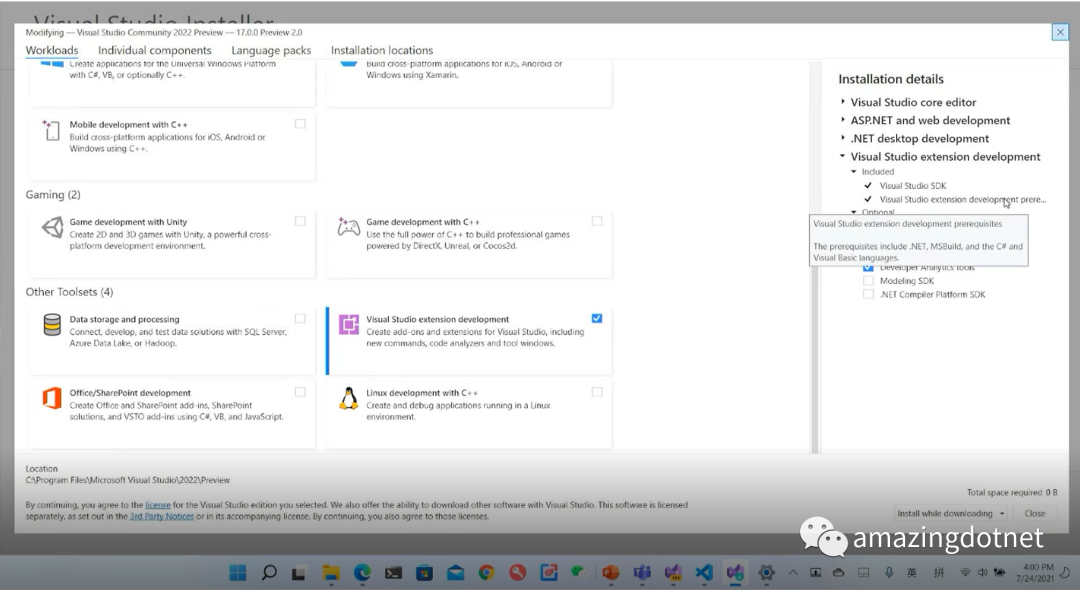Viewport: 1080px width, 590px height.
Task: Open Visual Studio Preview from the taskbar
Action: 673,573
